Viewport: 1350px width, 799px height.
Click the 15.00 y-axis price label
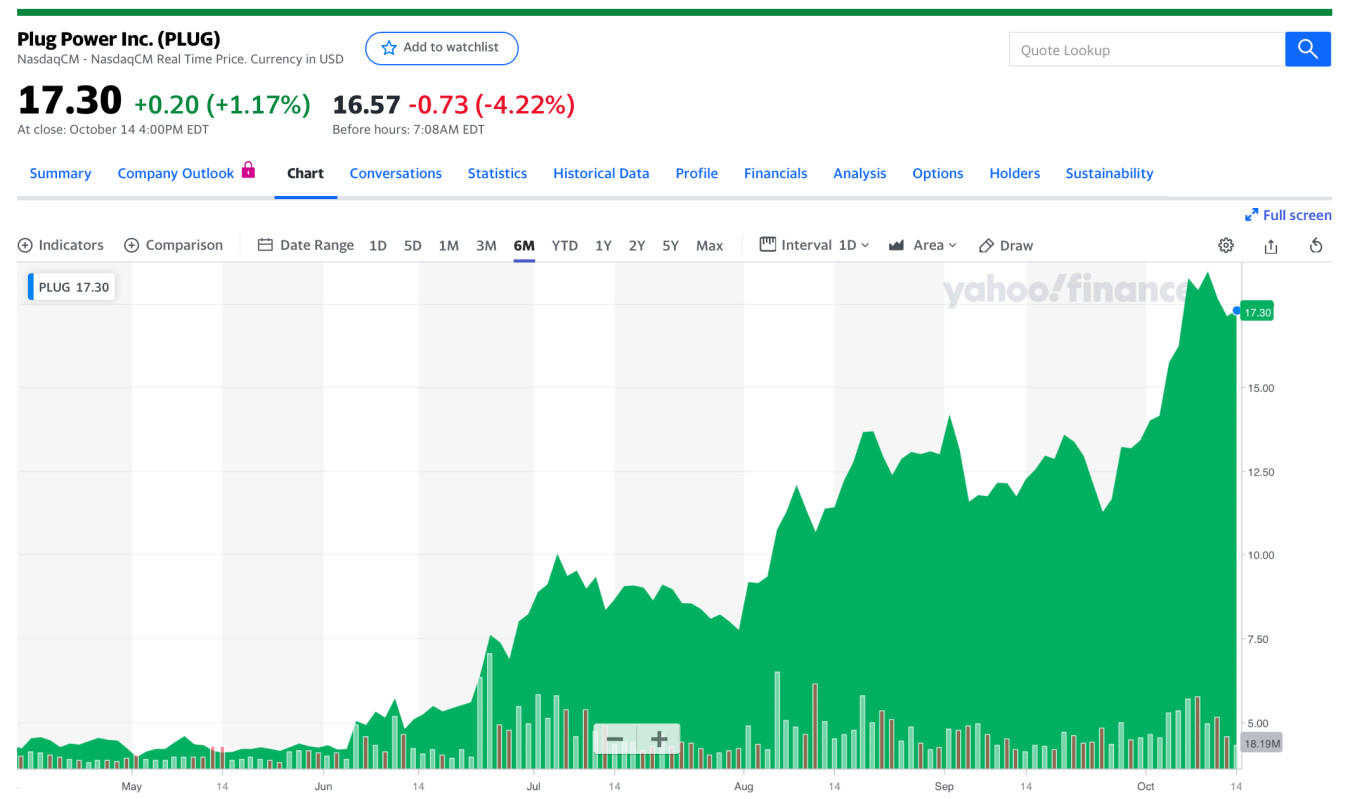(1262, 388)
